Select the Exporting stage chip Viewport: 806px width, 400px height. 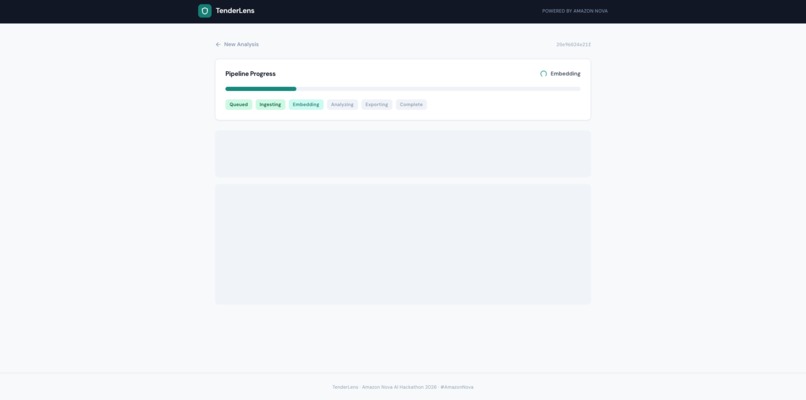coord(377,104)
